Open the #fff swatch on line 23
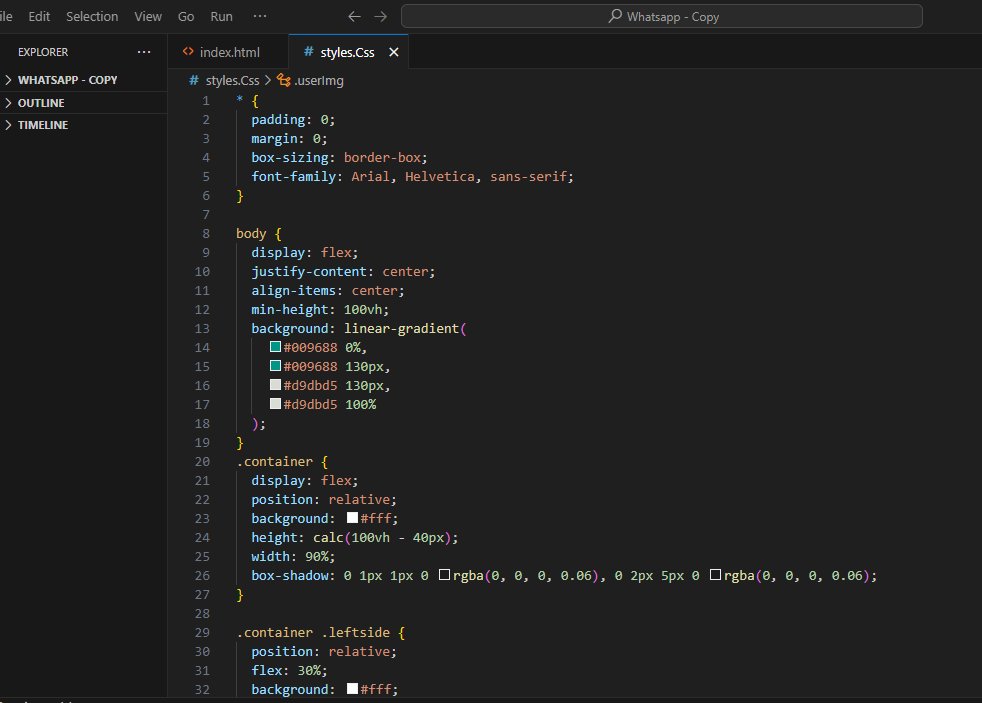Image resolution: width=982 pixels, height=703 pixels. [353, 518]
